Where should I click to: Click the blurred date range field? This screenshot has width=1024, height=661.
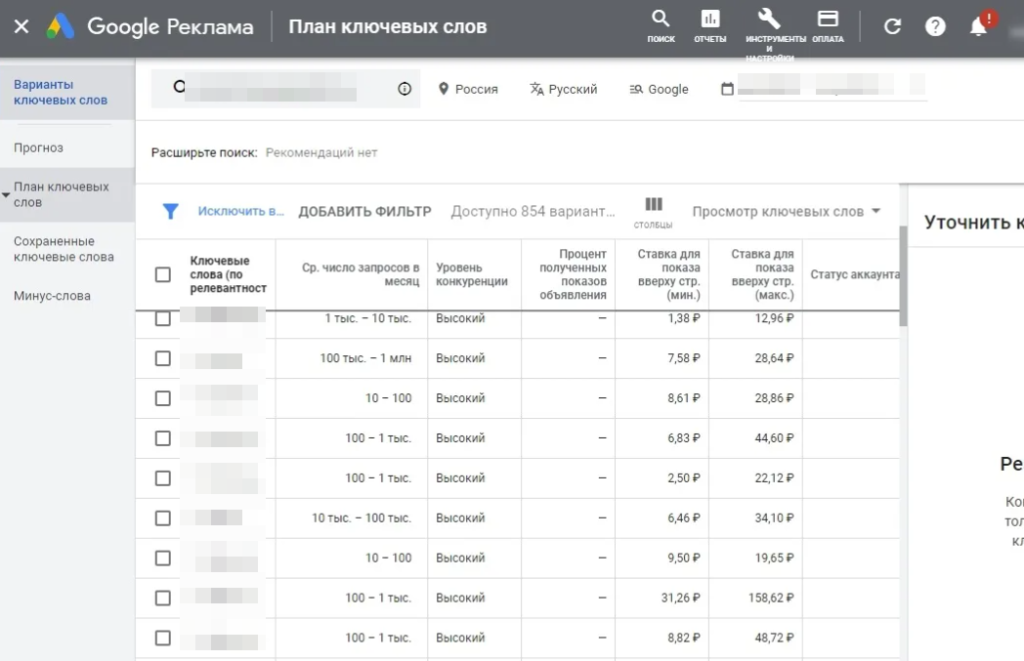[831, 86]
